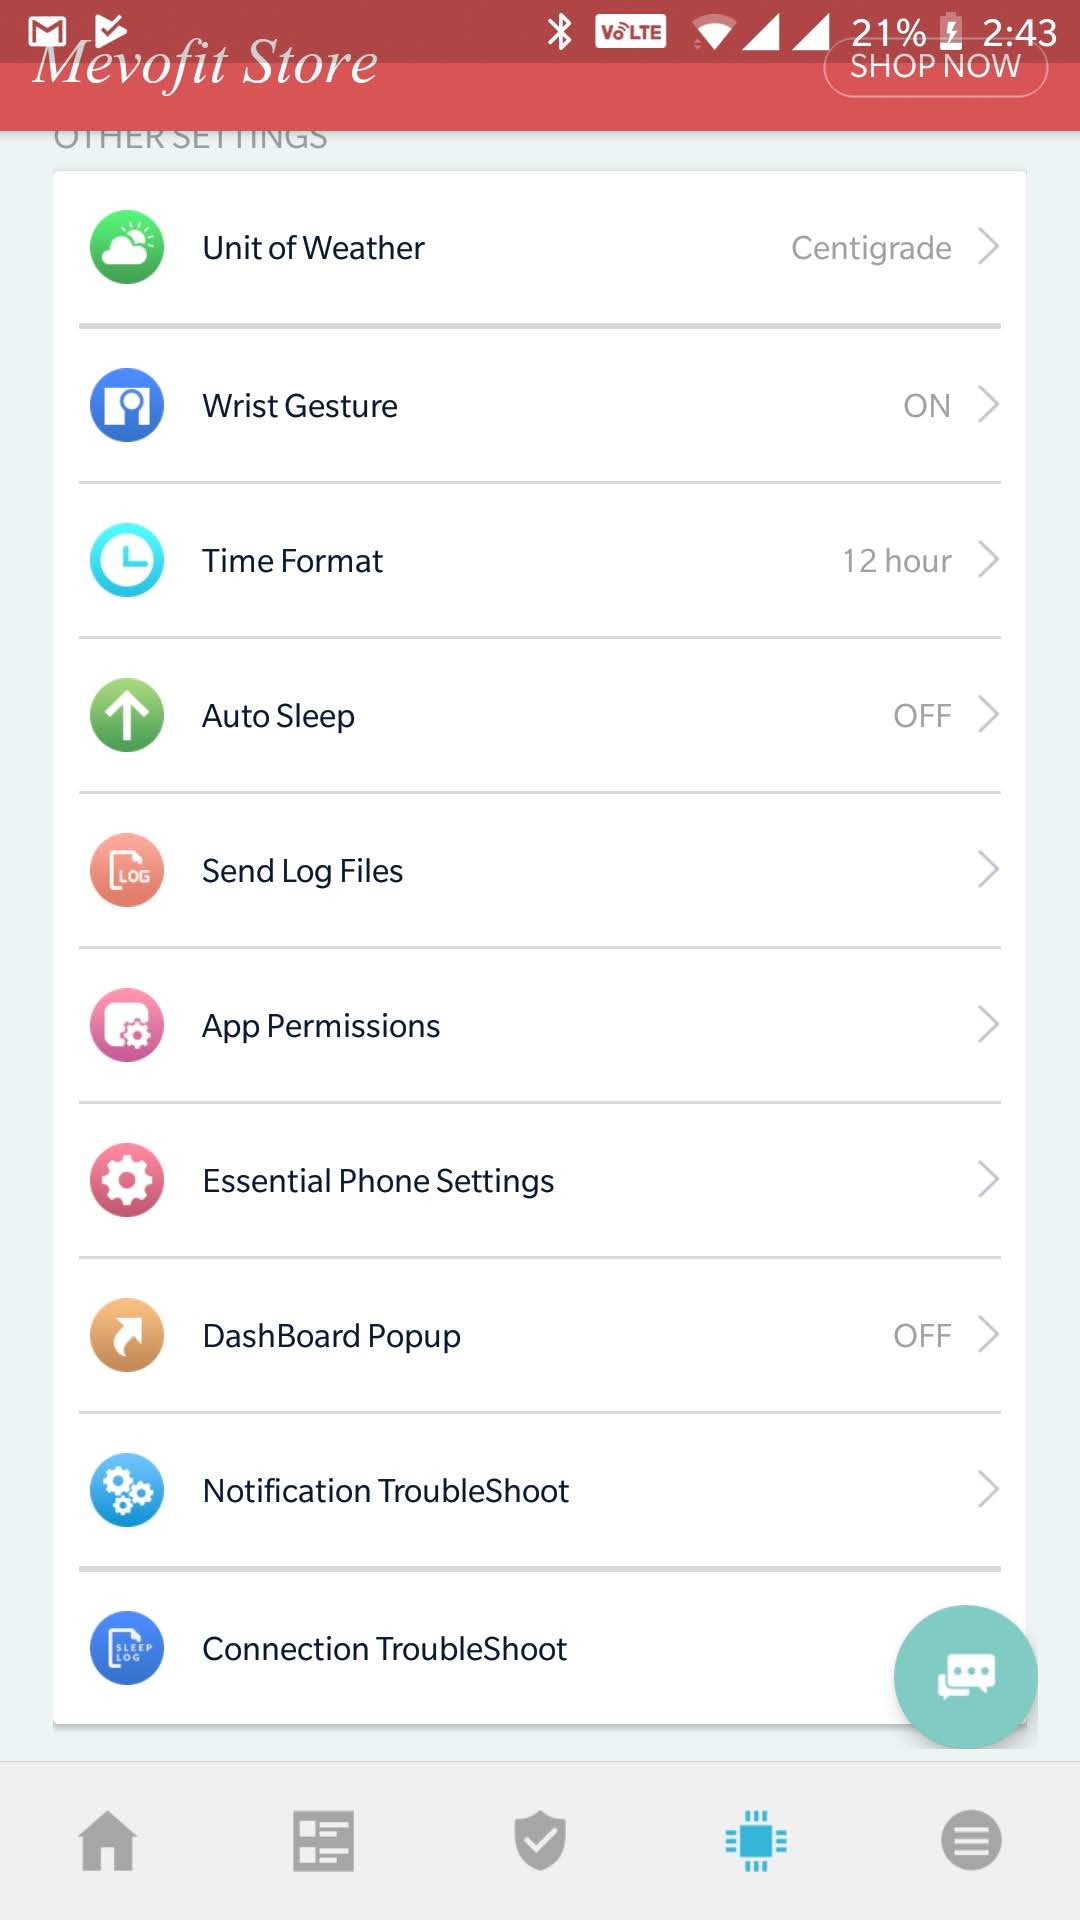This screenshot has height=1920, width=1080.
Task: Toggle Auto Sleep OFF setting
Action: coord(921,716)
